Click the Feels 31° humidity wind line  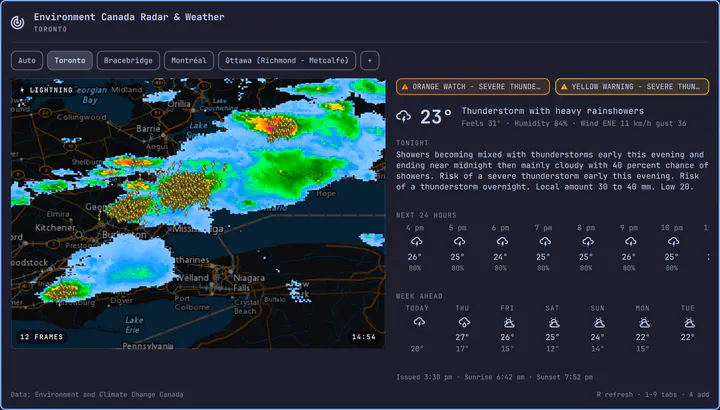pos(574,124)
